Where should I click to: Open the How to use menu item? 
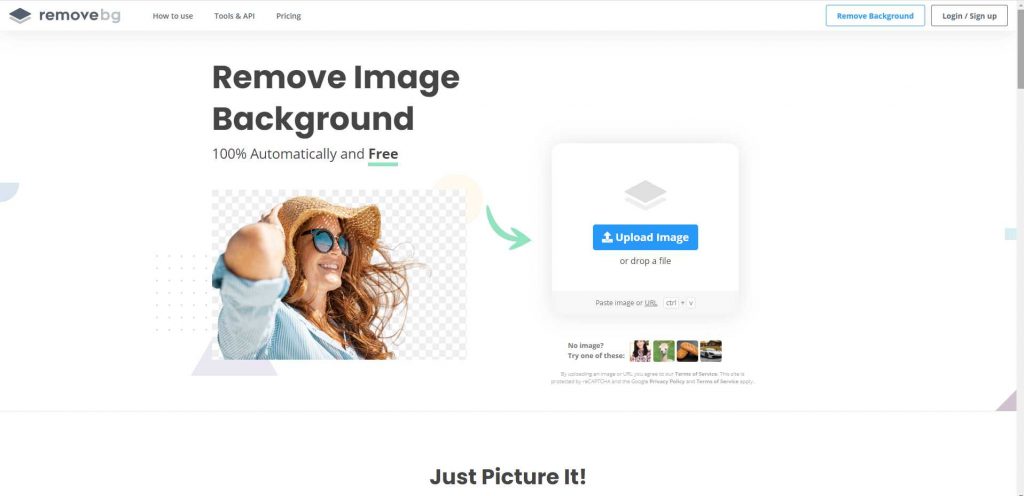pyautogui.click(x=173, y=16)
